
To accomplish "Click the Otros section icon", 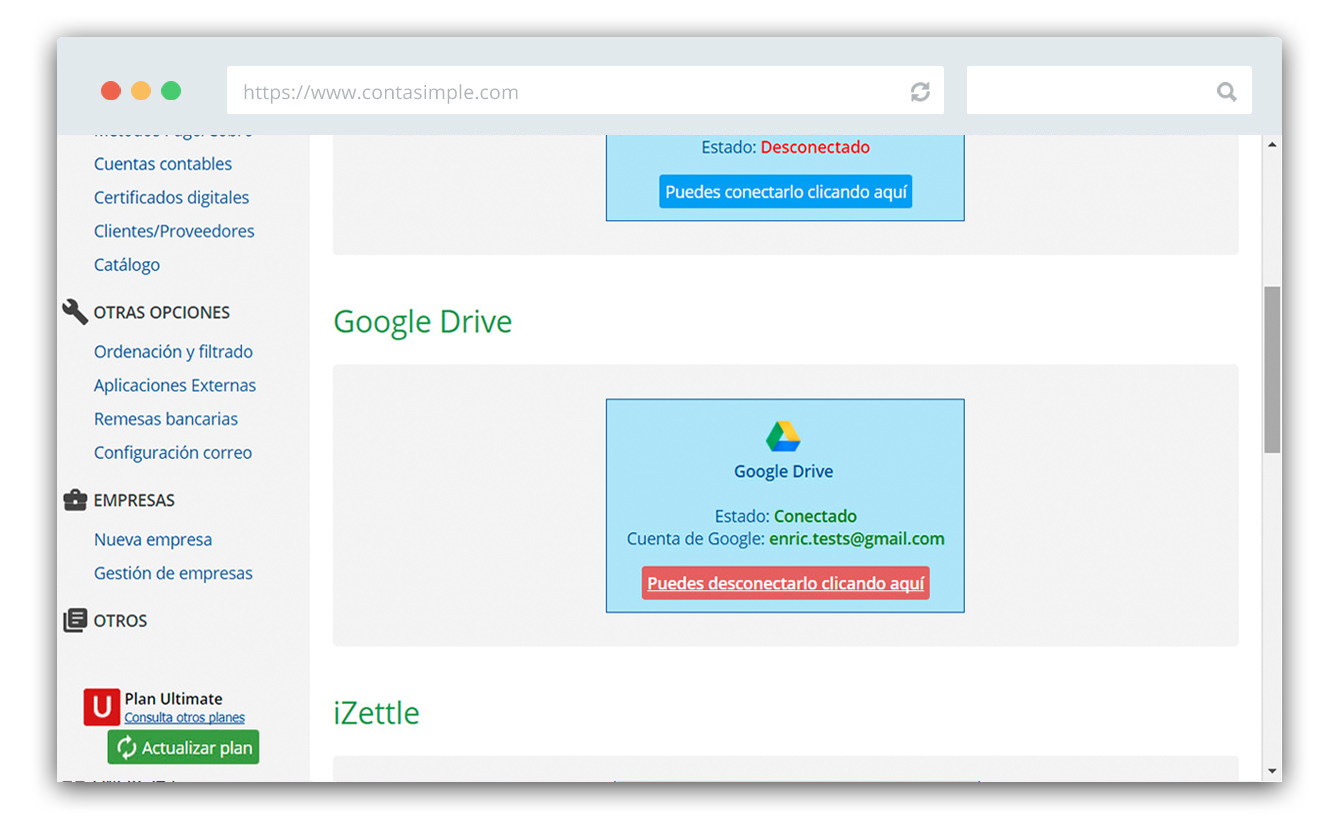I will tap(75, 620).
